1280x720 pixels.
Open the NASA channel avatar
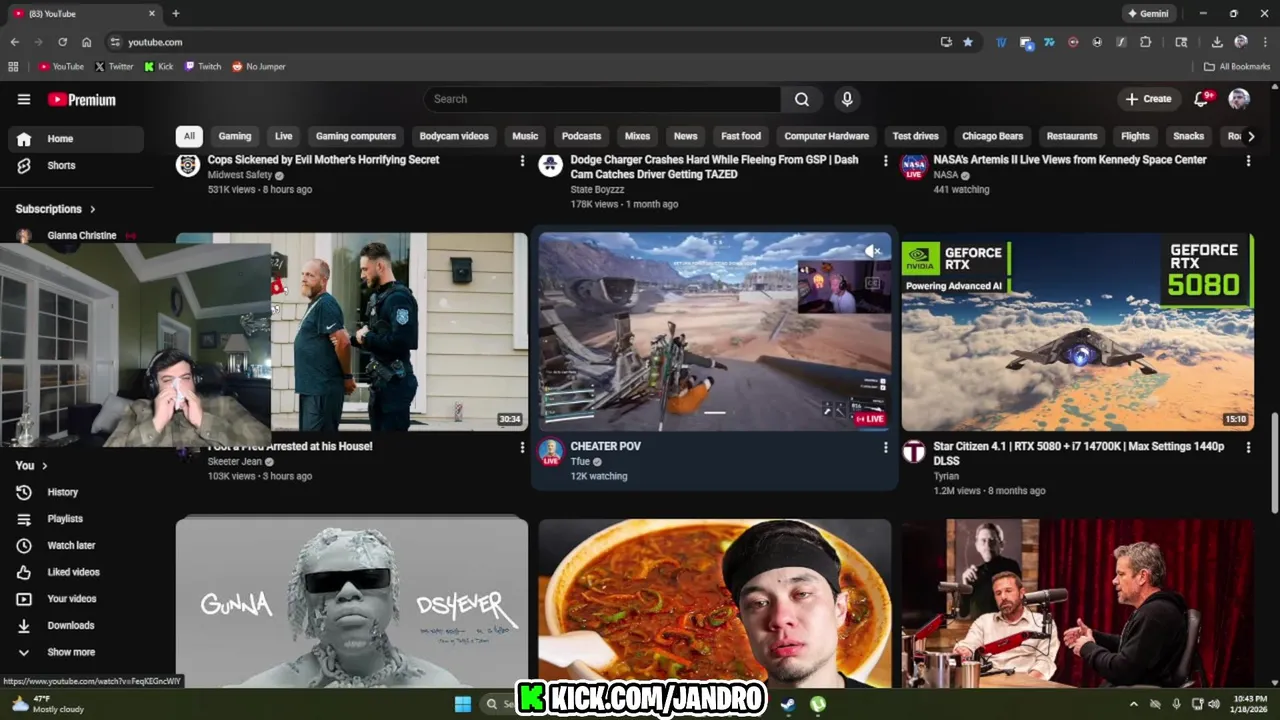[x=913, y=165]
